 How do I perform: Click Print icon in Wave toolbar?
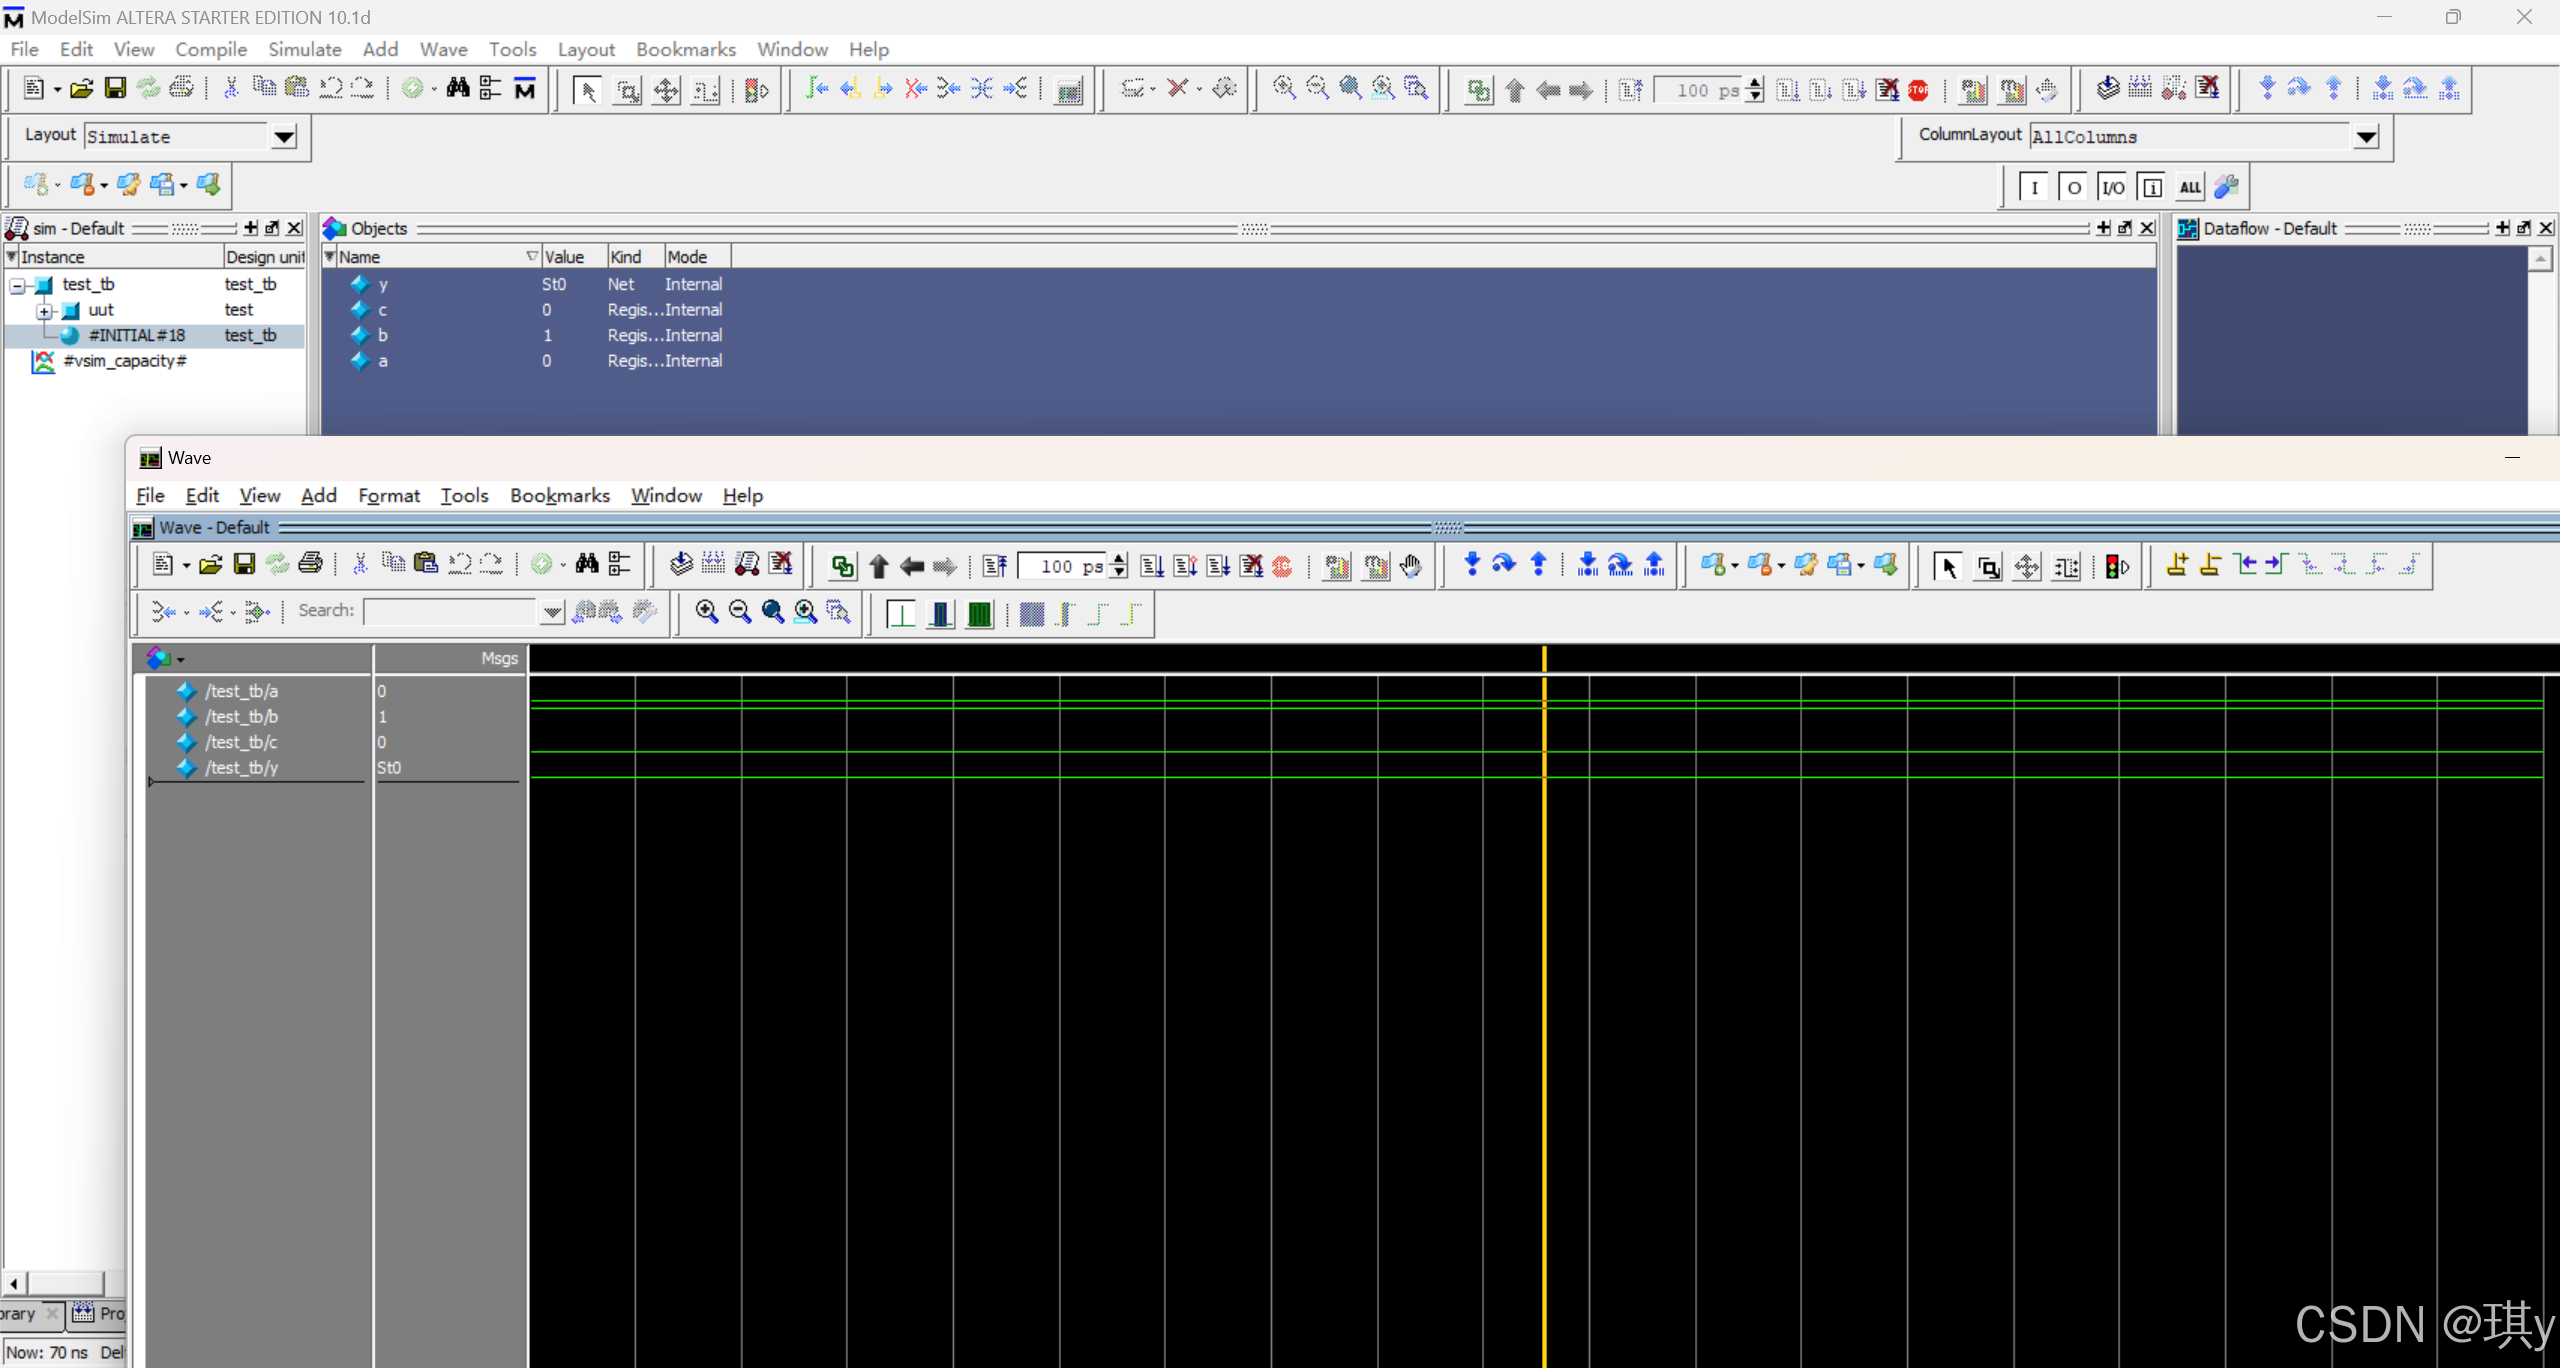click(311, 565)
